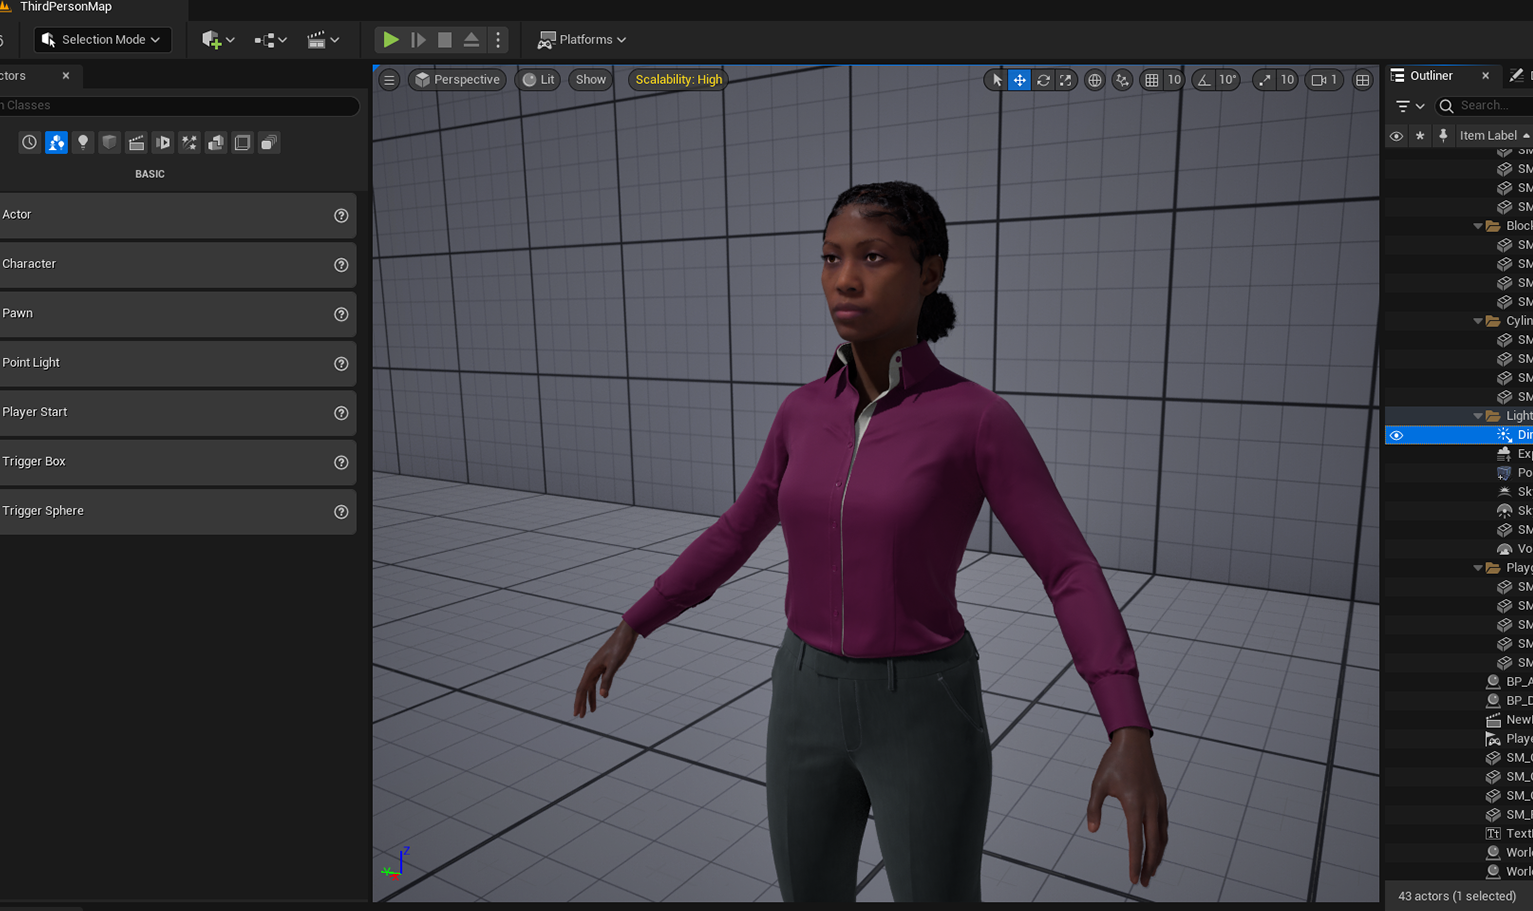Select the Cinematic clapperboard category icon
Viewport: 1533px width, 911px height.
click(x=136, y=143)
